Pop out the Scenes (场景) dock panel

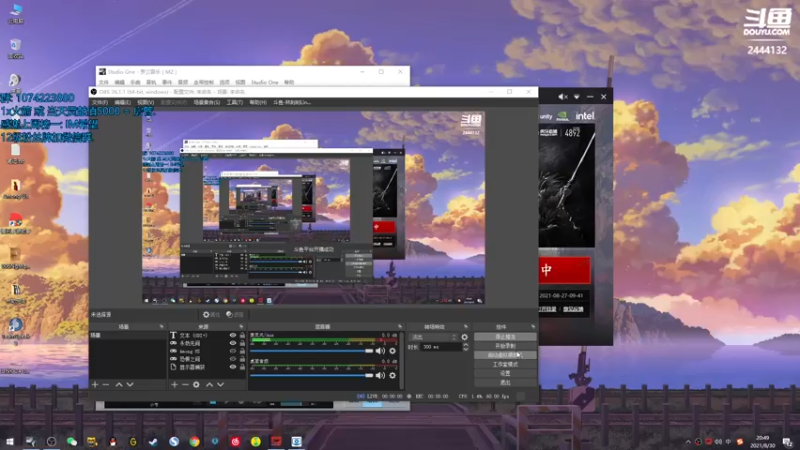[x=162, y=327]
